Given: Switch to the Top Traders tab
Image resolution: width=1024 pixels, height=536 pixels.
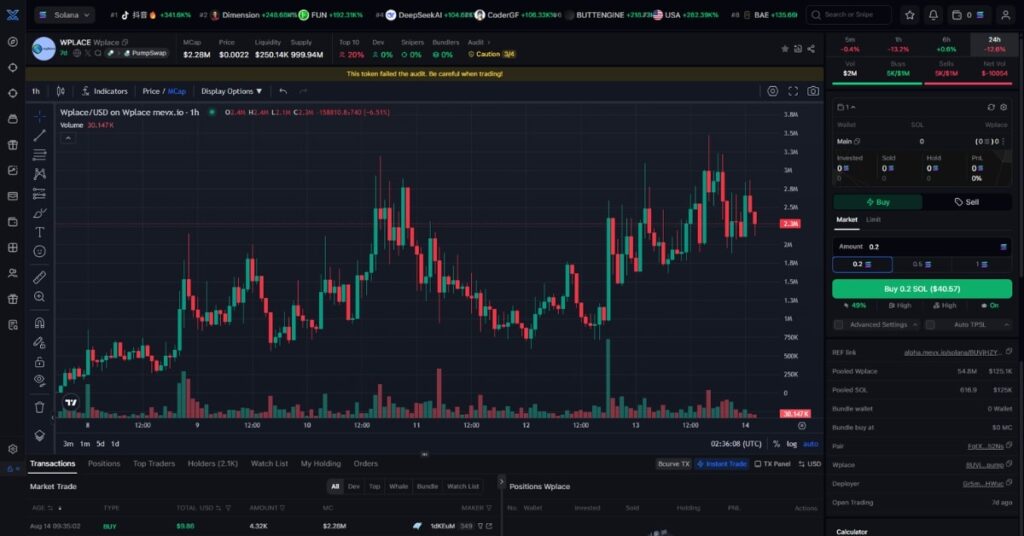Looking at the screenshot, I should pos(154,464).
